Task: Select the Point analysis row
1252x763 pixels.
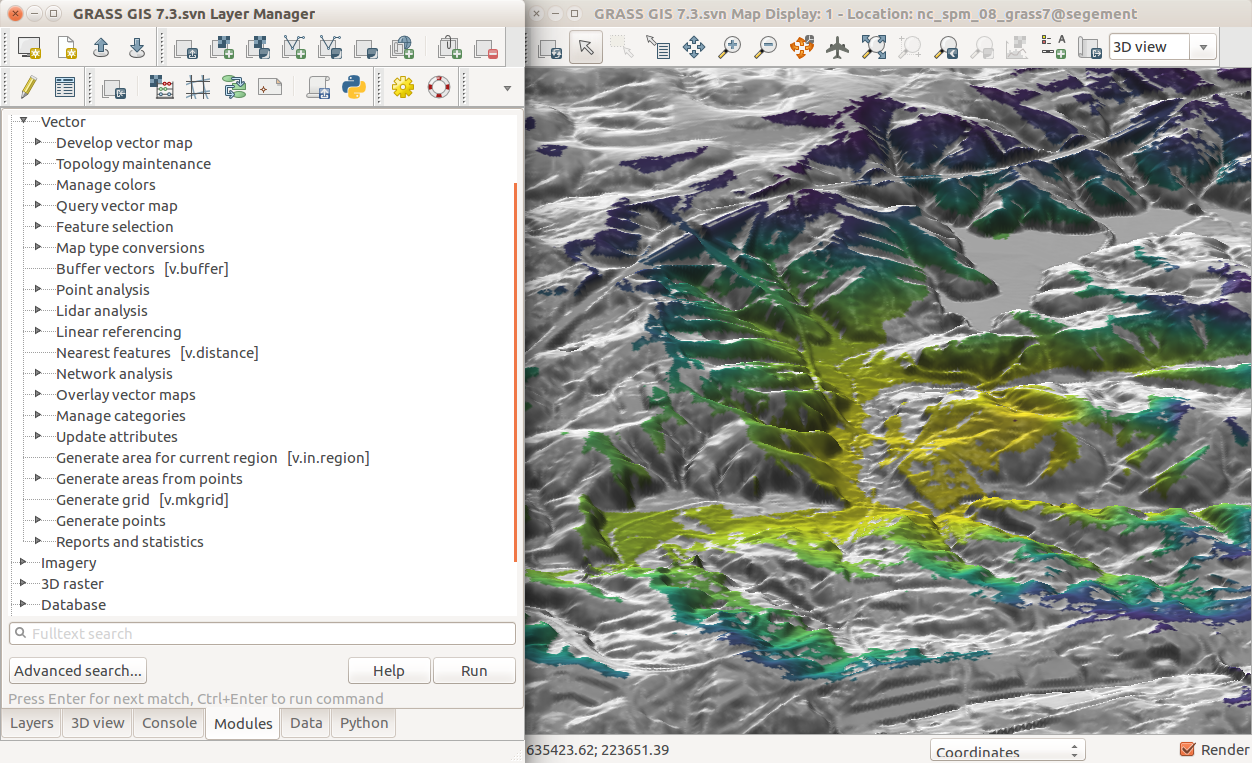Action: click(x=103, y=289)
